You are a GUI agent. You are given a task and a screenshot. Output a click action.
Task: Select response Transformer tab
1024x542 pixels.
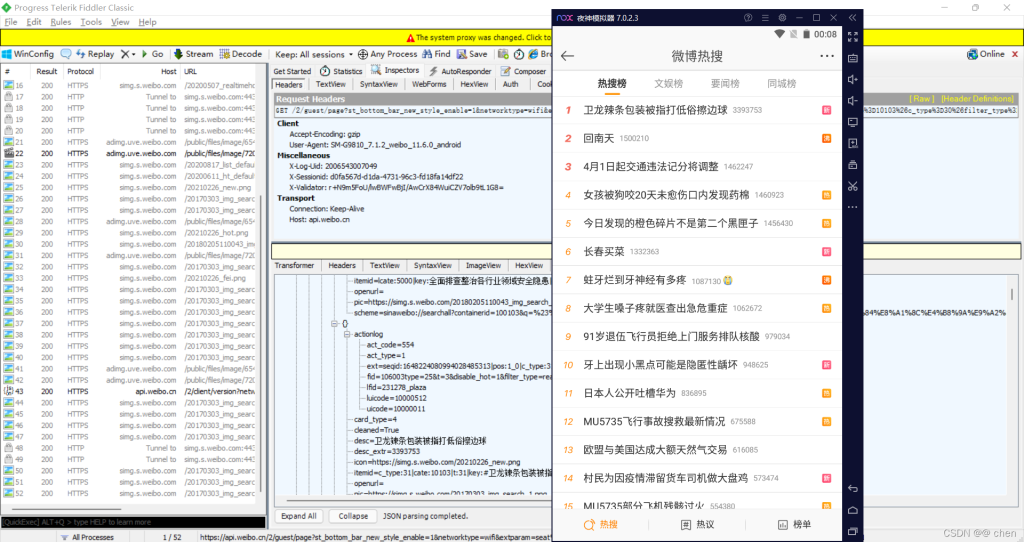click(x=295, y=266)
